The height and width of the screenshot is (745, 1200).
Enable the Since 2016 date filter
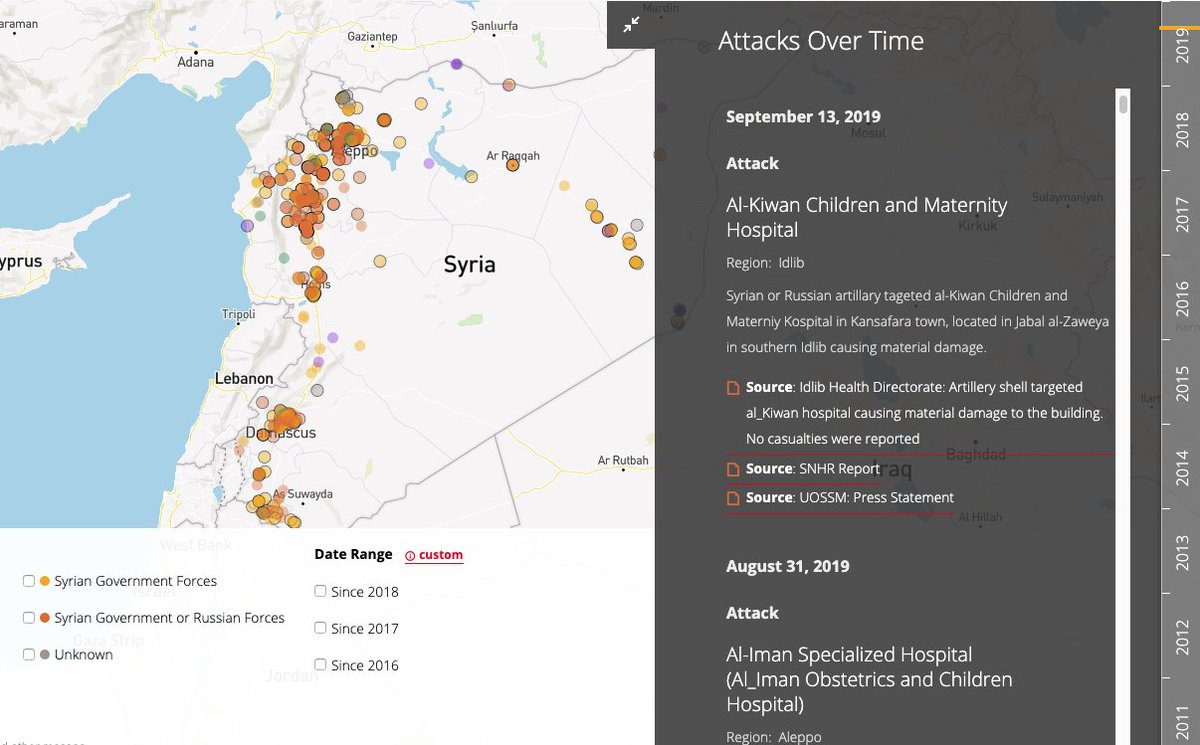(x=320, y=665)
